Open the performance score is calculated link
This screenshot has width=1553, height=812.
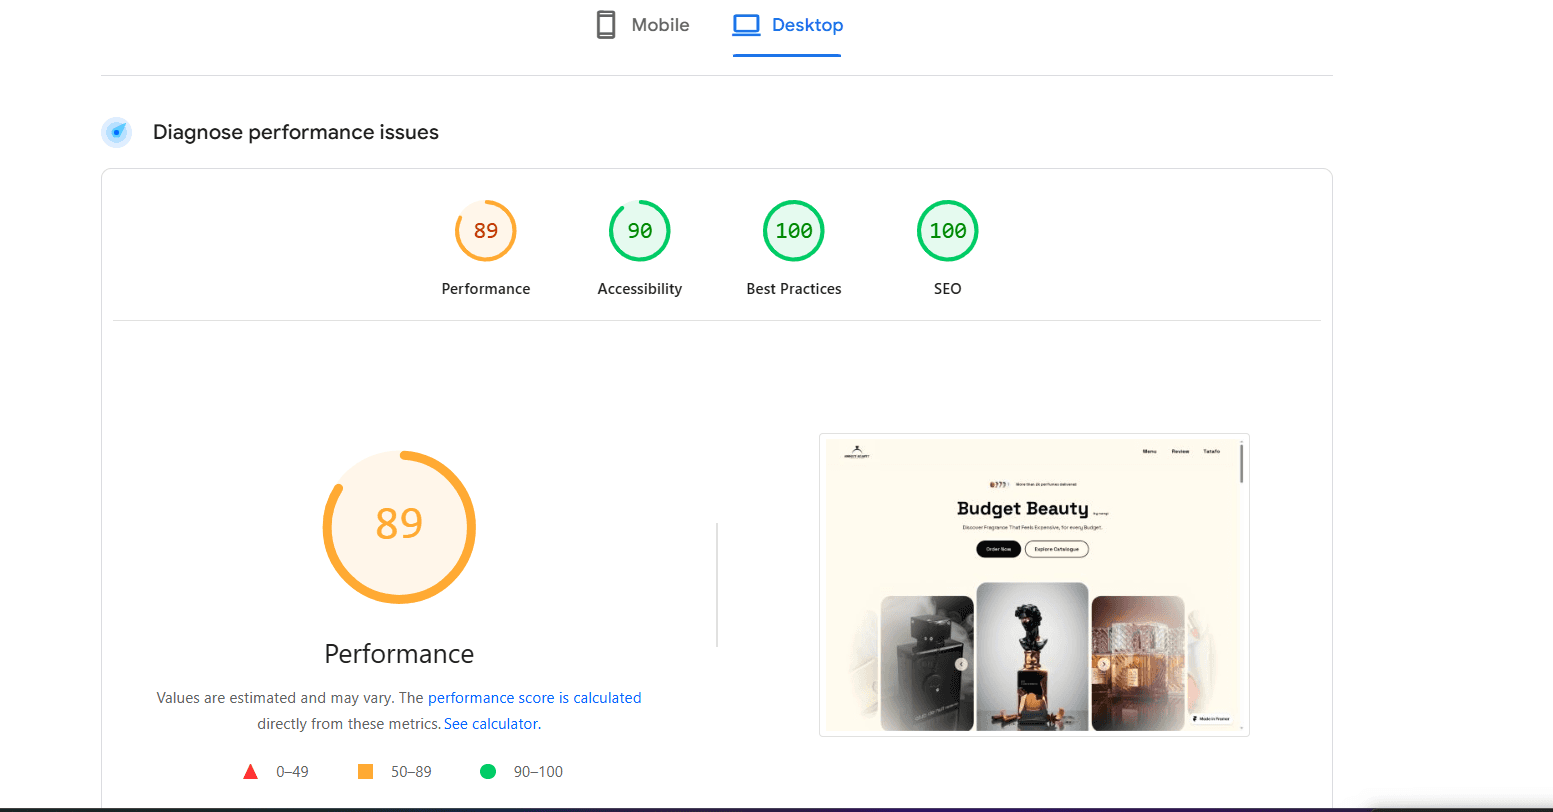pyautogui.click(x=534, y=697)
